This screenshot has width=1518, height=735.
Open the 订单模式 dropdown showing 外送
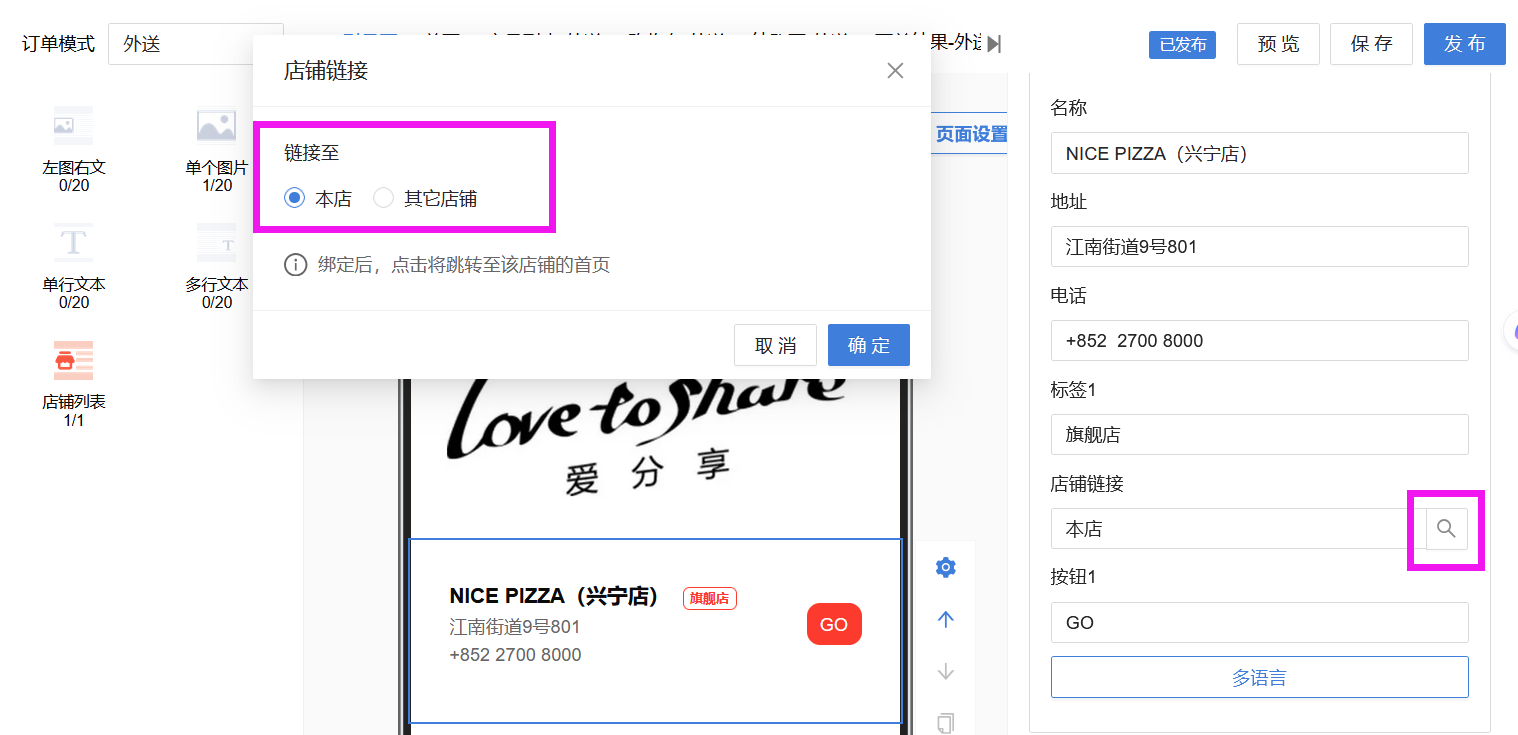click(196, 44)
